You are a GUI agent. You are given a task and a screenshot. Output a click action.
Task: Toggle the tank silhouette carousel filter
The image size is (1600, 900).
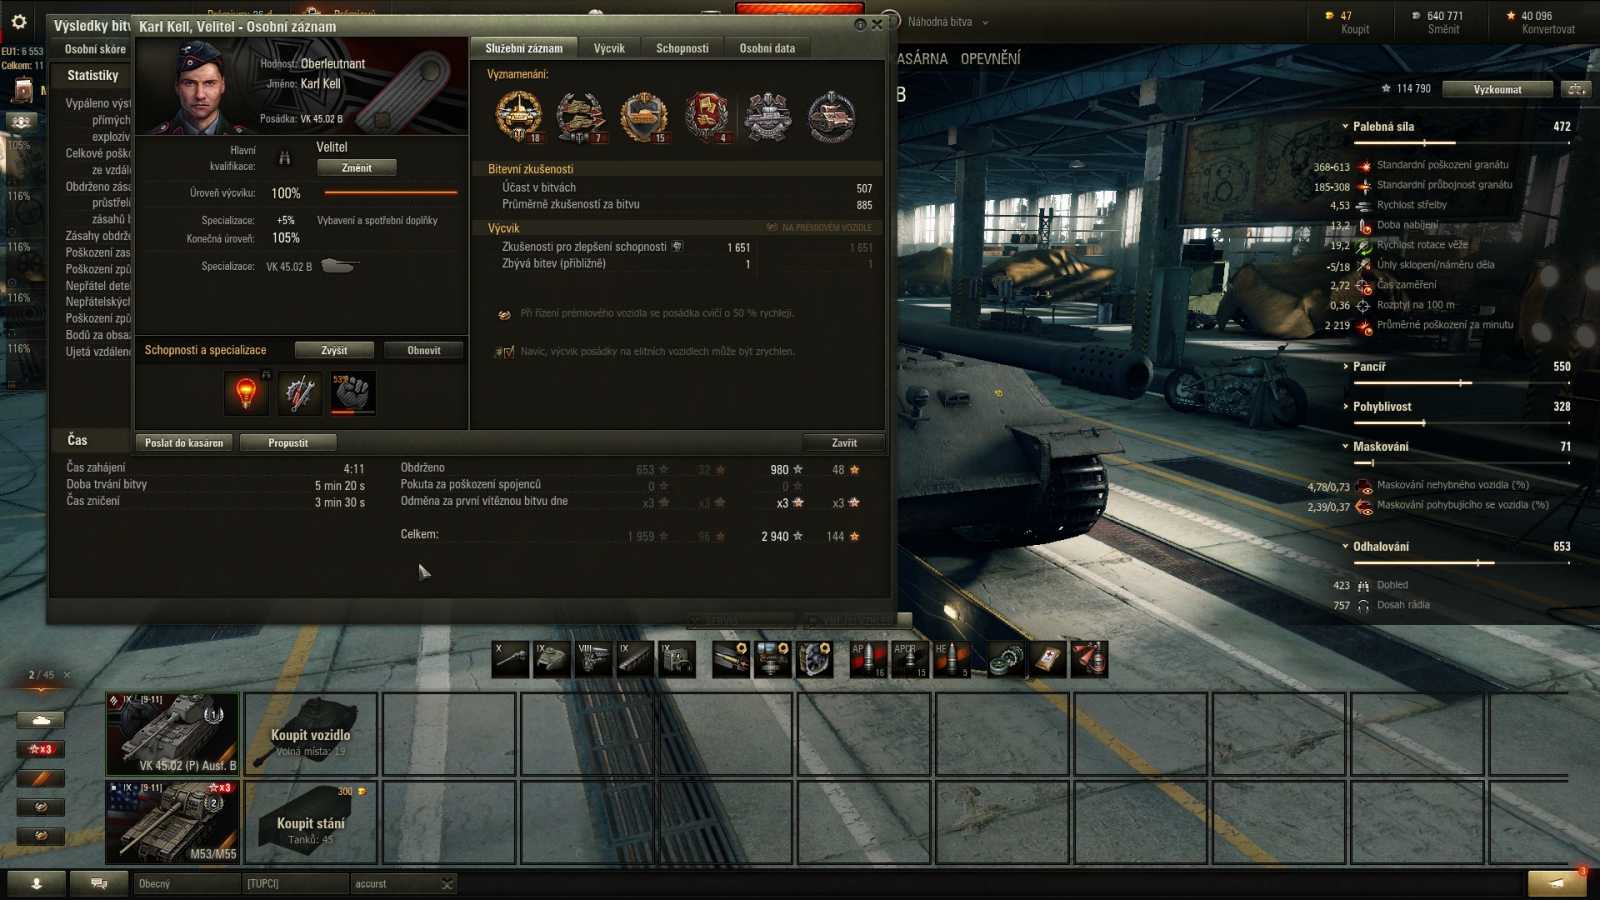pyautogui.click(x=41, y=720)
